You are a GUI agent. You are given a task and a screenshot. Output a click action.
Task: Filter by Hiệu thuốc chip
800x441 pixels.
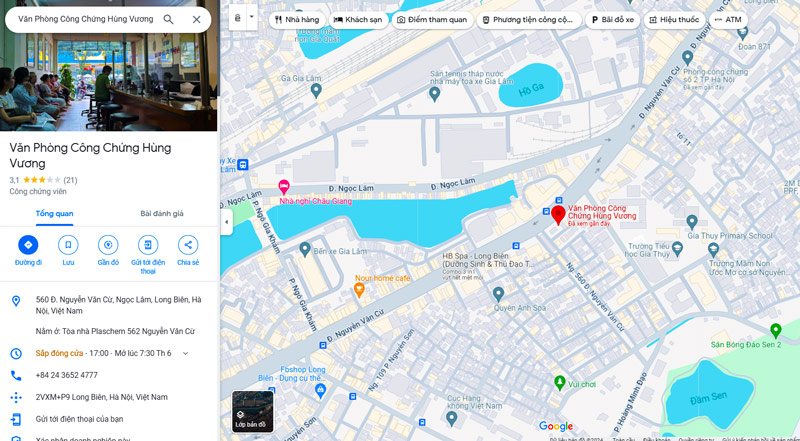pos(674,20)
